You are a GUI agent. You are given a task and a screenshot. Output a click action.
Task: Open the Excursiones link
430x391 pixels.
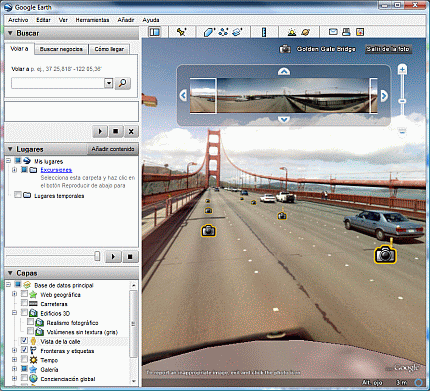click(56, 170)
